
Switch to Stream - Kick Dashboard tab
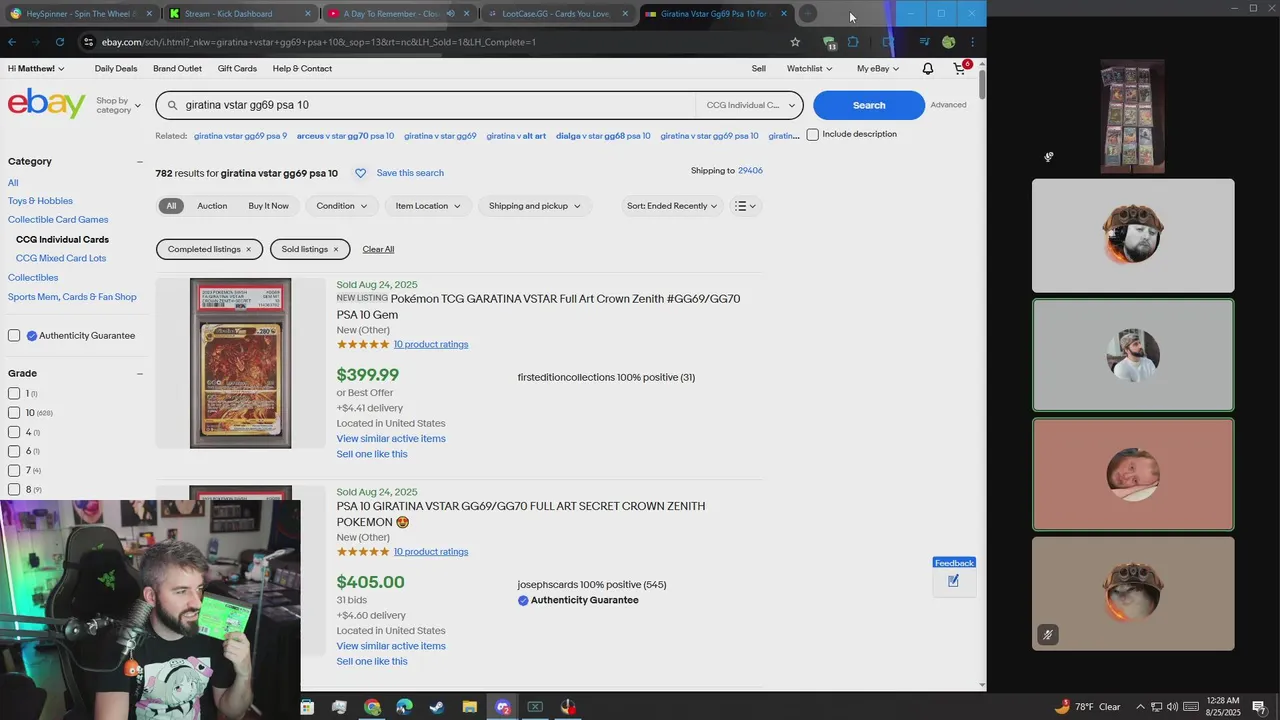point(240,14)
